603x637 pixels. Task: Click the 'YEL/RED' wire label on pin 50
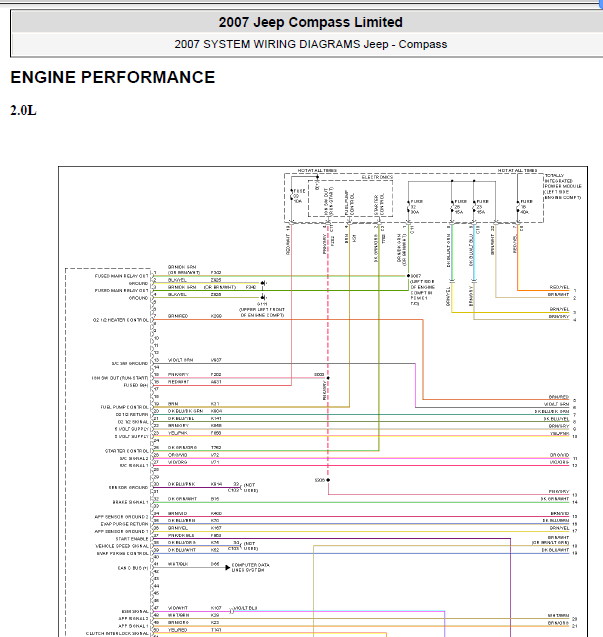click(178, 630)
